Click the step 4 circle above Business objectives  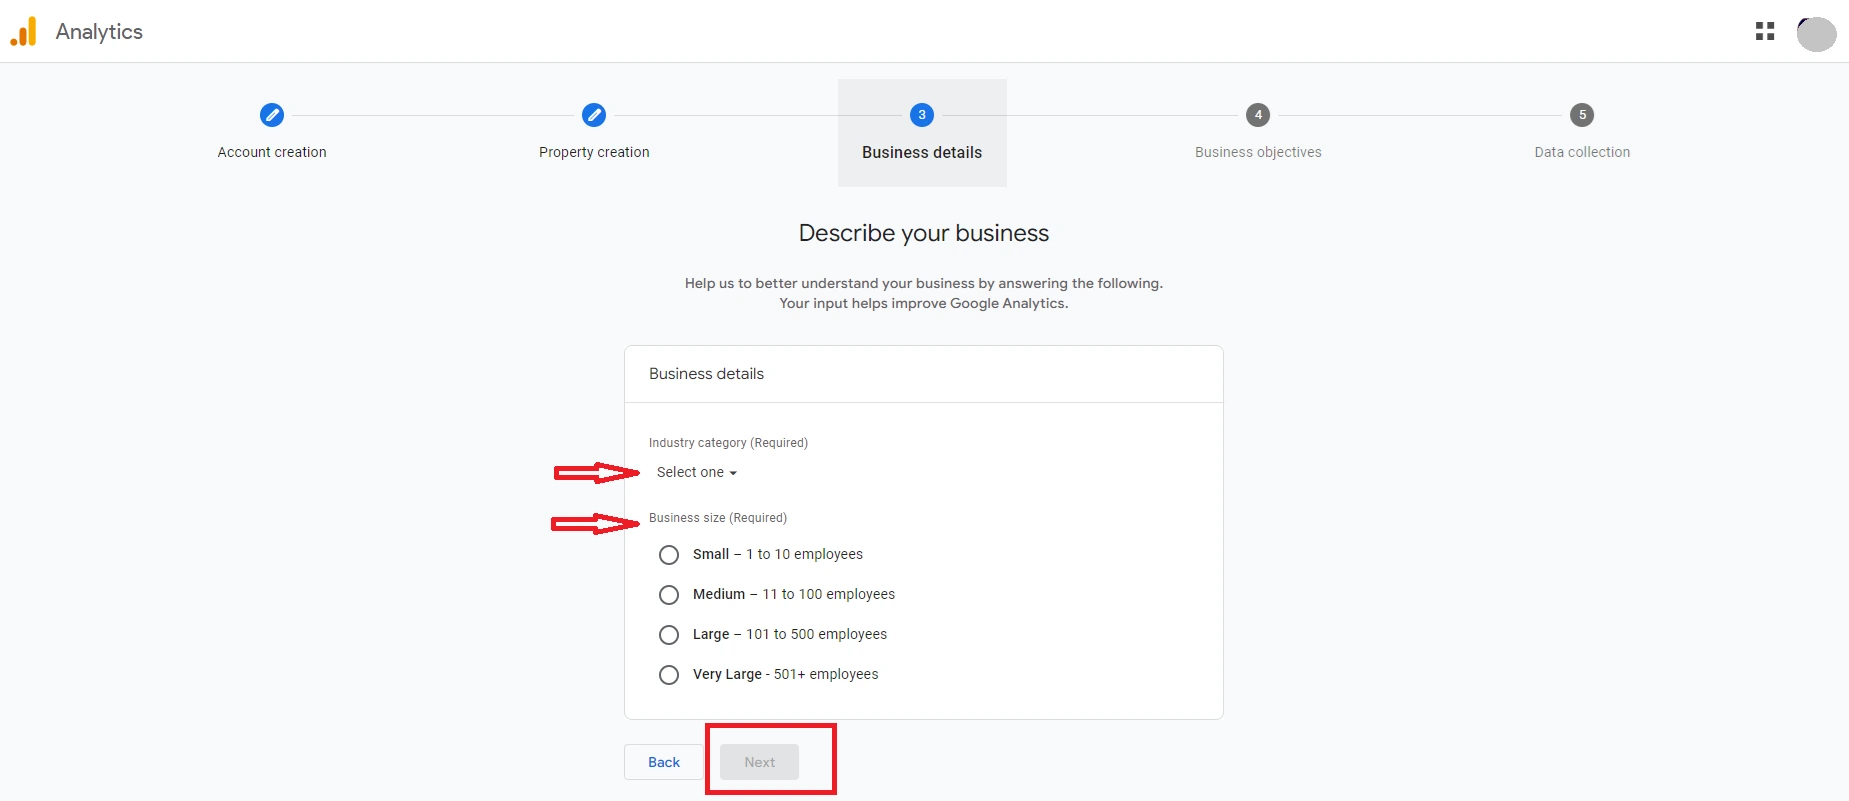(1258, 114)
